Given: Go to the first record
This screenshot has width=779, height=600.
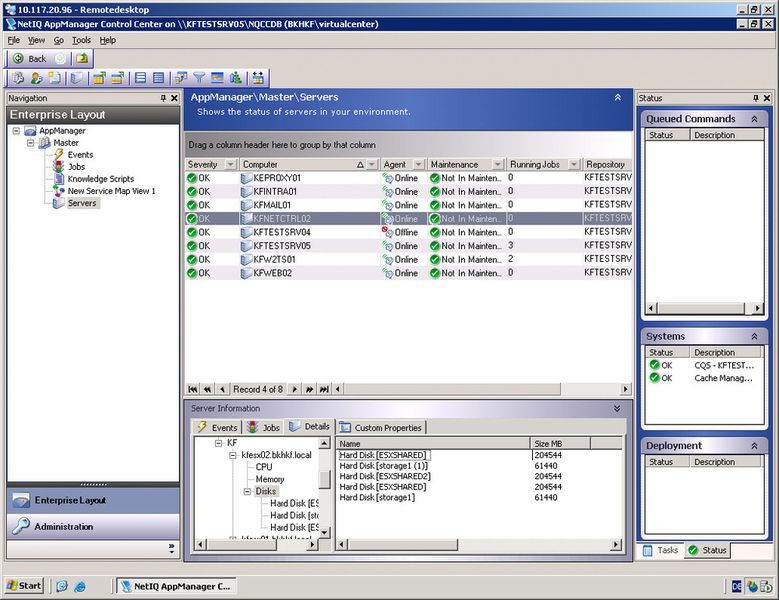Looking at the screenshot, I should (x=193, y=389).
